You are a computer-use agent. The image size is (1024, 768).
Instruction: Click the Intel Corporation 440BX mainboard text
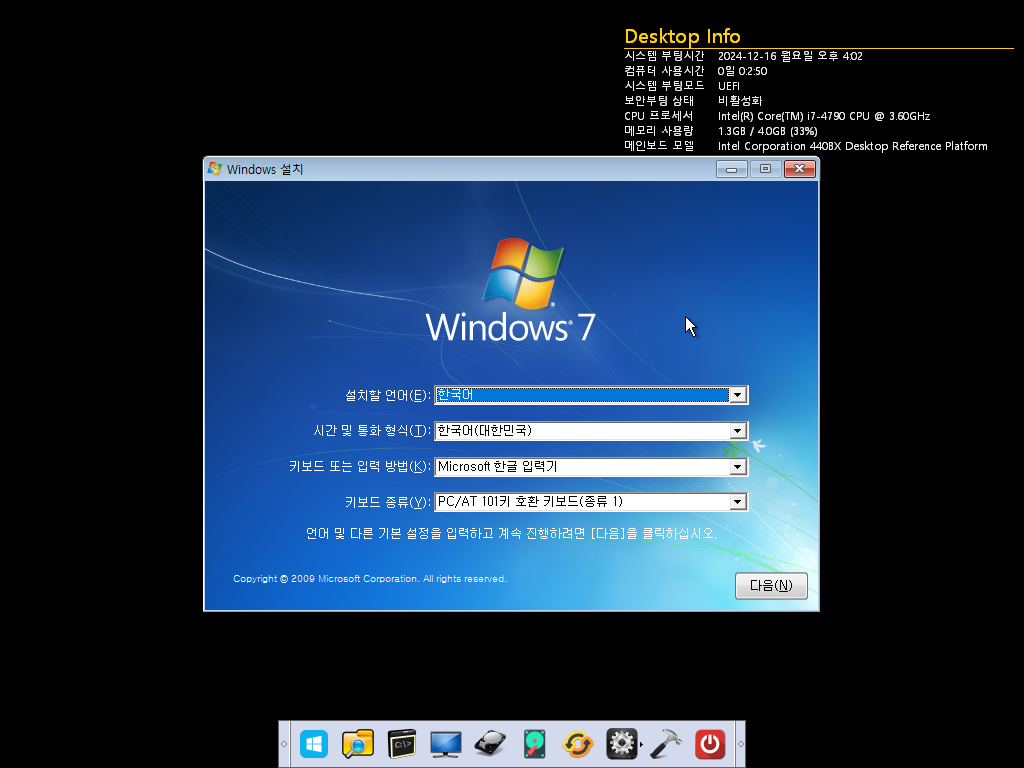[x=852, y=146]
